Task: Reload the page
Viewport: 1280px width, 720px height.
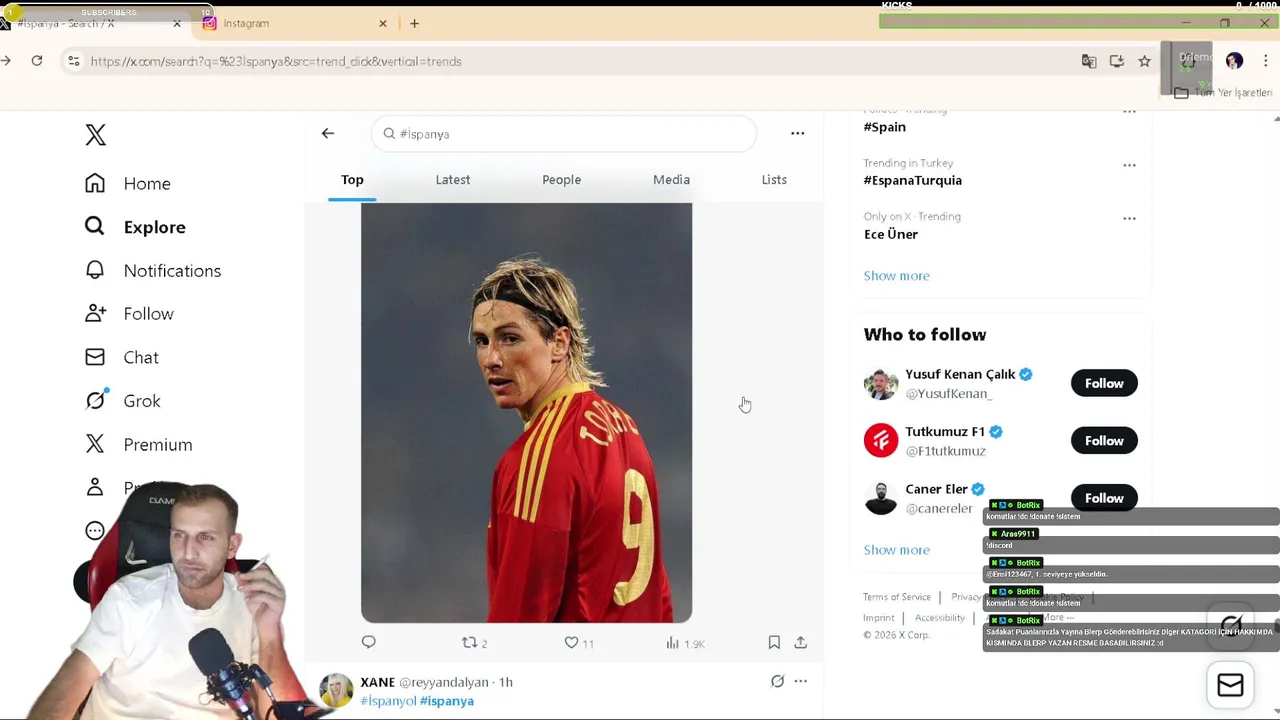Action: [x=37, y=61]
